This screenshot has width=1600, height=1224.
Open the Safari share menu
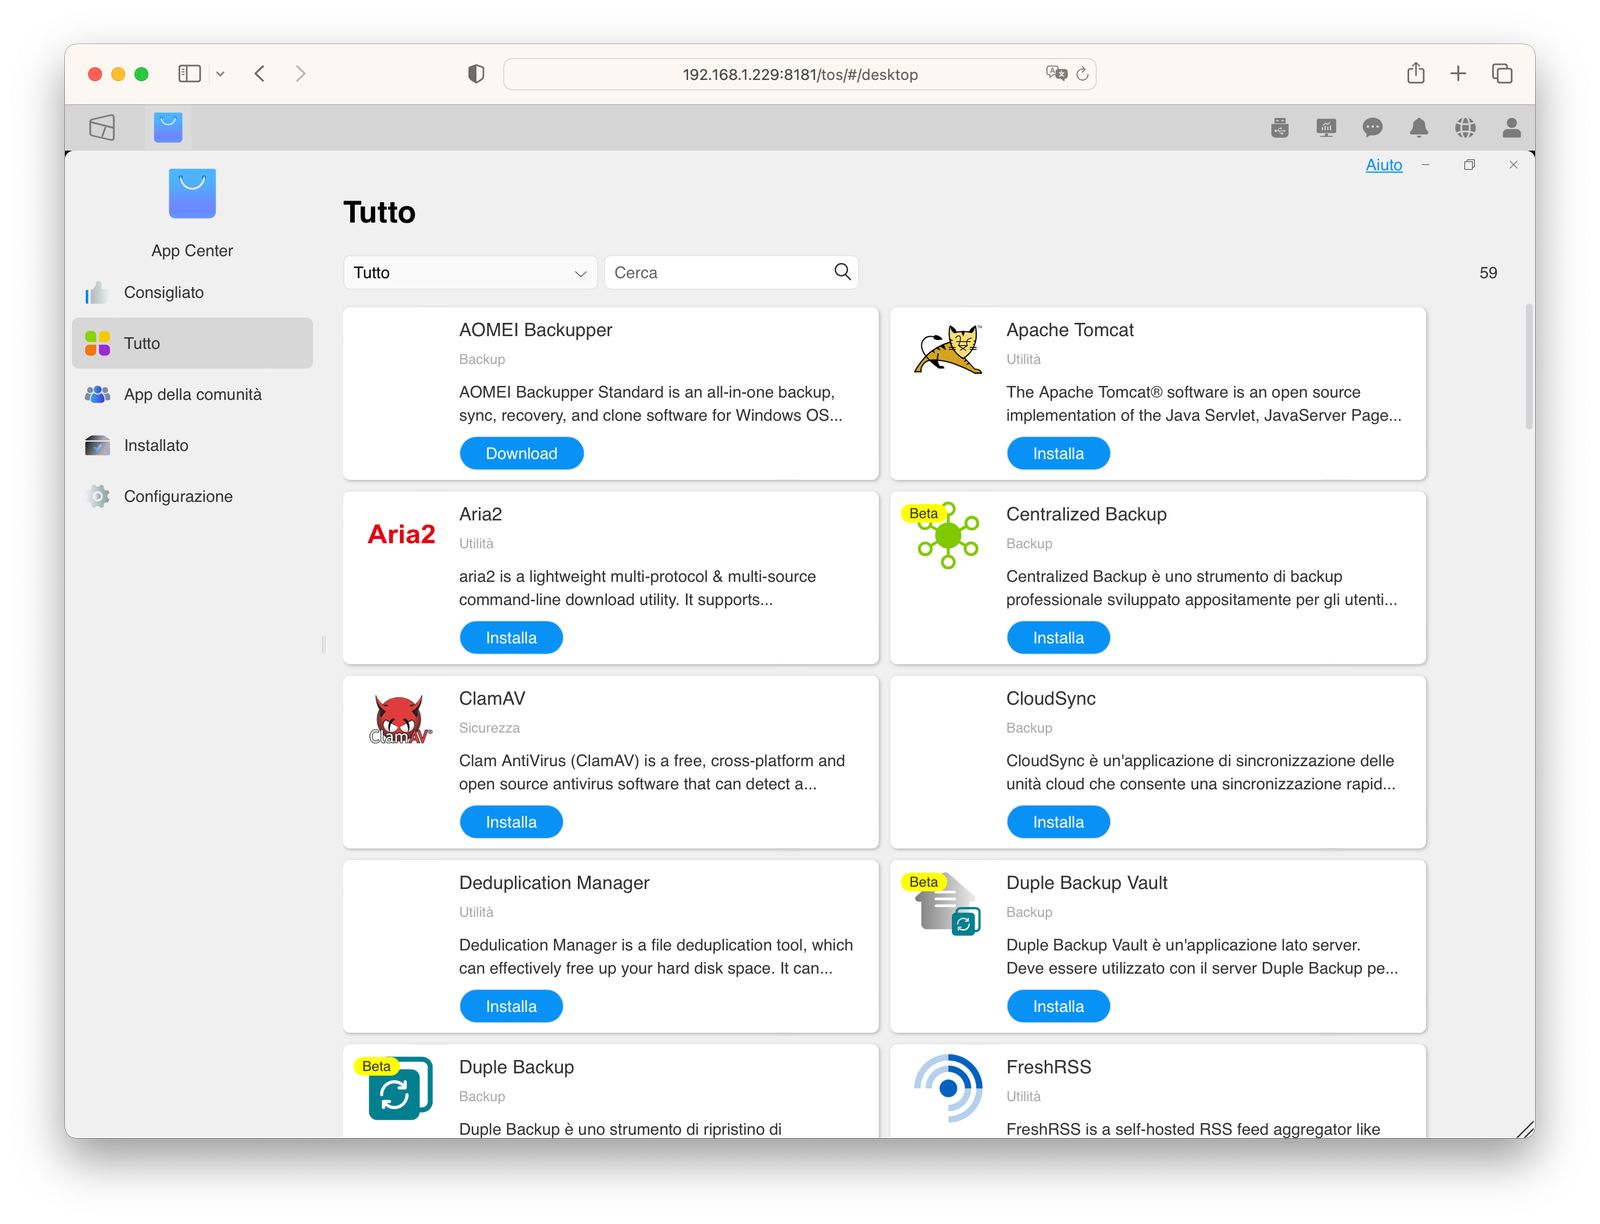pos(1416,73)
